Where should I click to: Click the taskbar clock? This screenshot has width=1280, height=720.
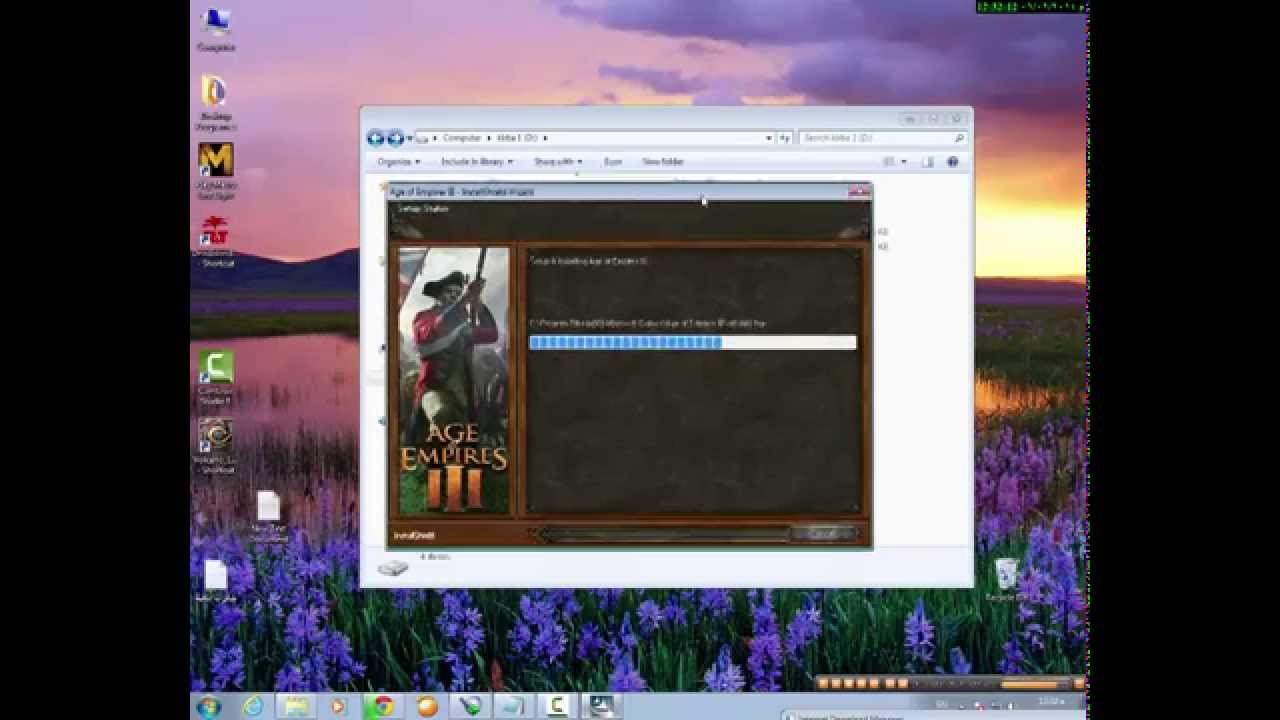(x=1052, y=703)
